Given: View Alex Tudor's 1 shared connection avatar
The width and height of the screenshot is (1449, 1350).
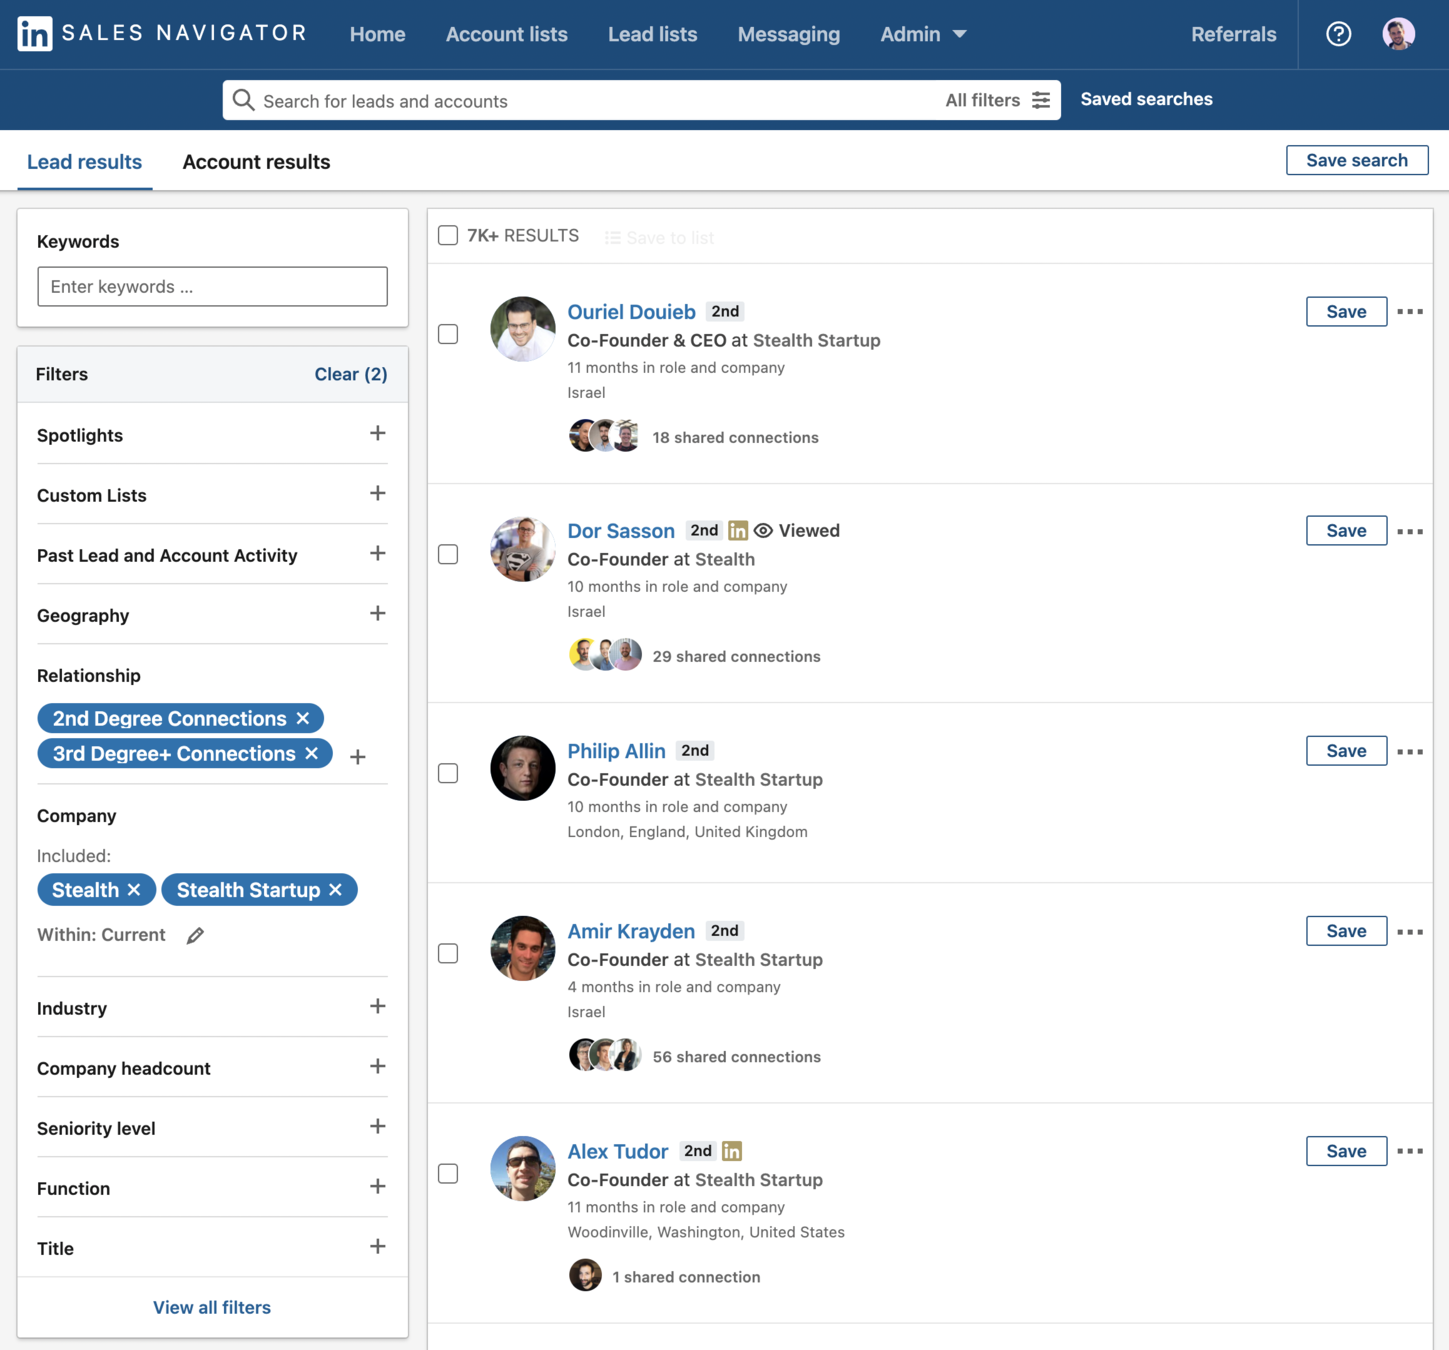Looking at the screenshot, I should pyautogui.click(x=585, y=1275).
